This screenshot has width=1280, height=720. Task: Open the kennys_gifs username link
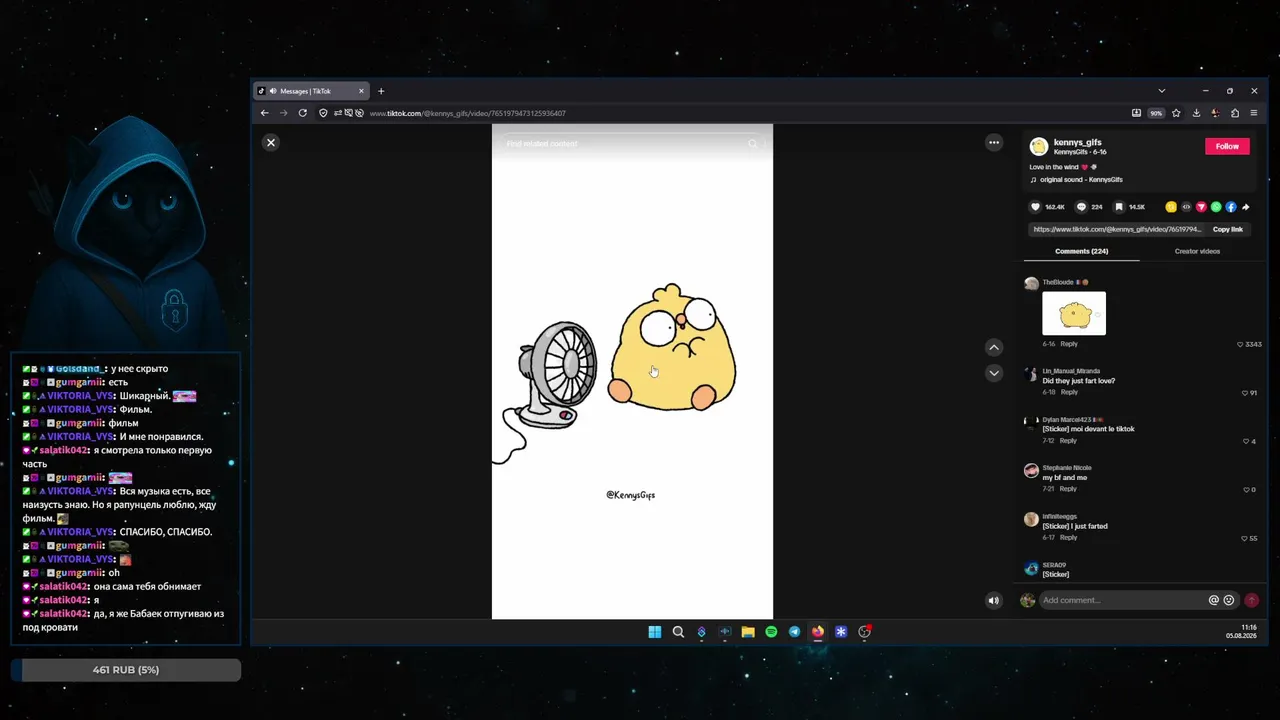tap(1078, 142)
